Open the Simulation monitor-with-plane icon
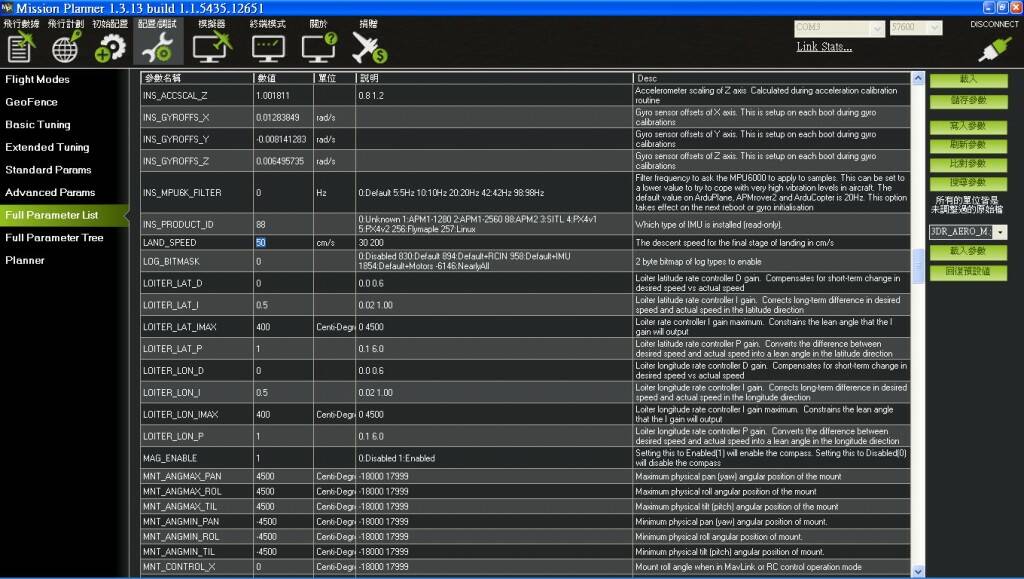Viewport: 1024px width, 579px height. pos(211,46)
